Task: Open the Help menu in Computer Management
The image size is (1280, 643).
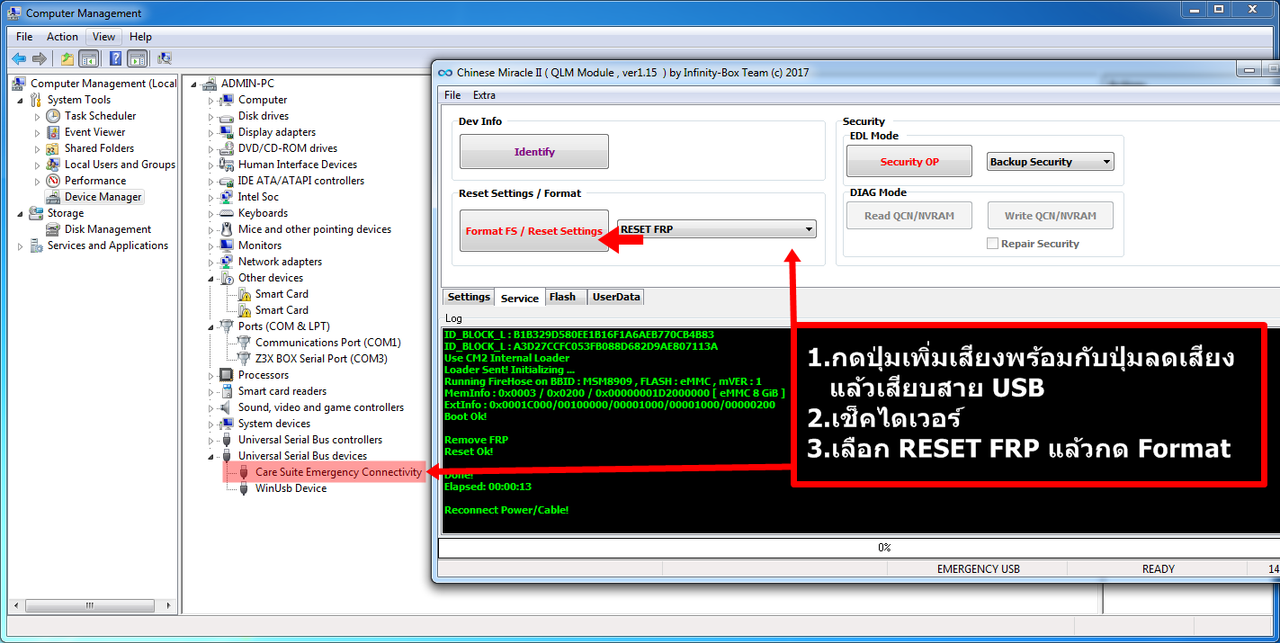Action: coord(140,37)
